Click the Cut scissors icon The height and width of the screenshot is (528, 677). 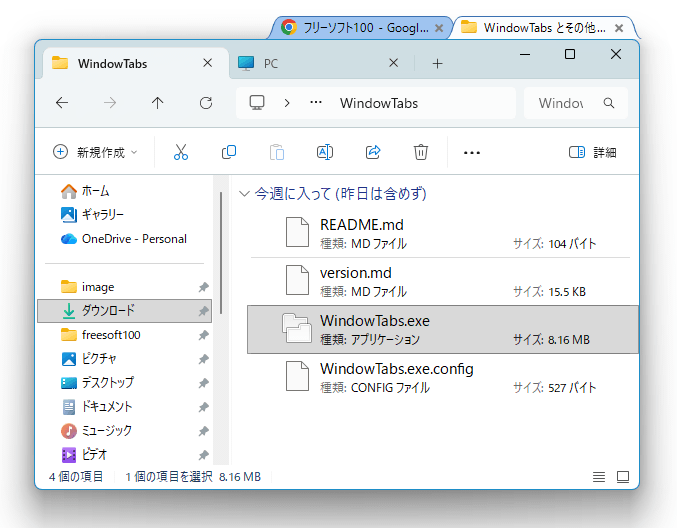tap(181, 152)
